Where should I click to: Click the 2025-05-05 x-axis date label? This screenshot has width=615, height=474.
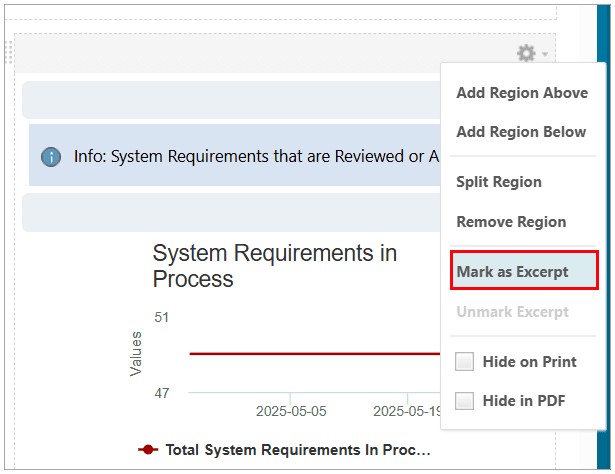pos(290,411)
